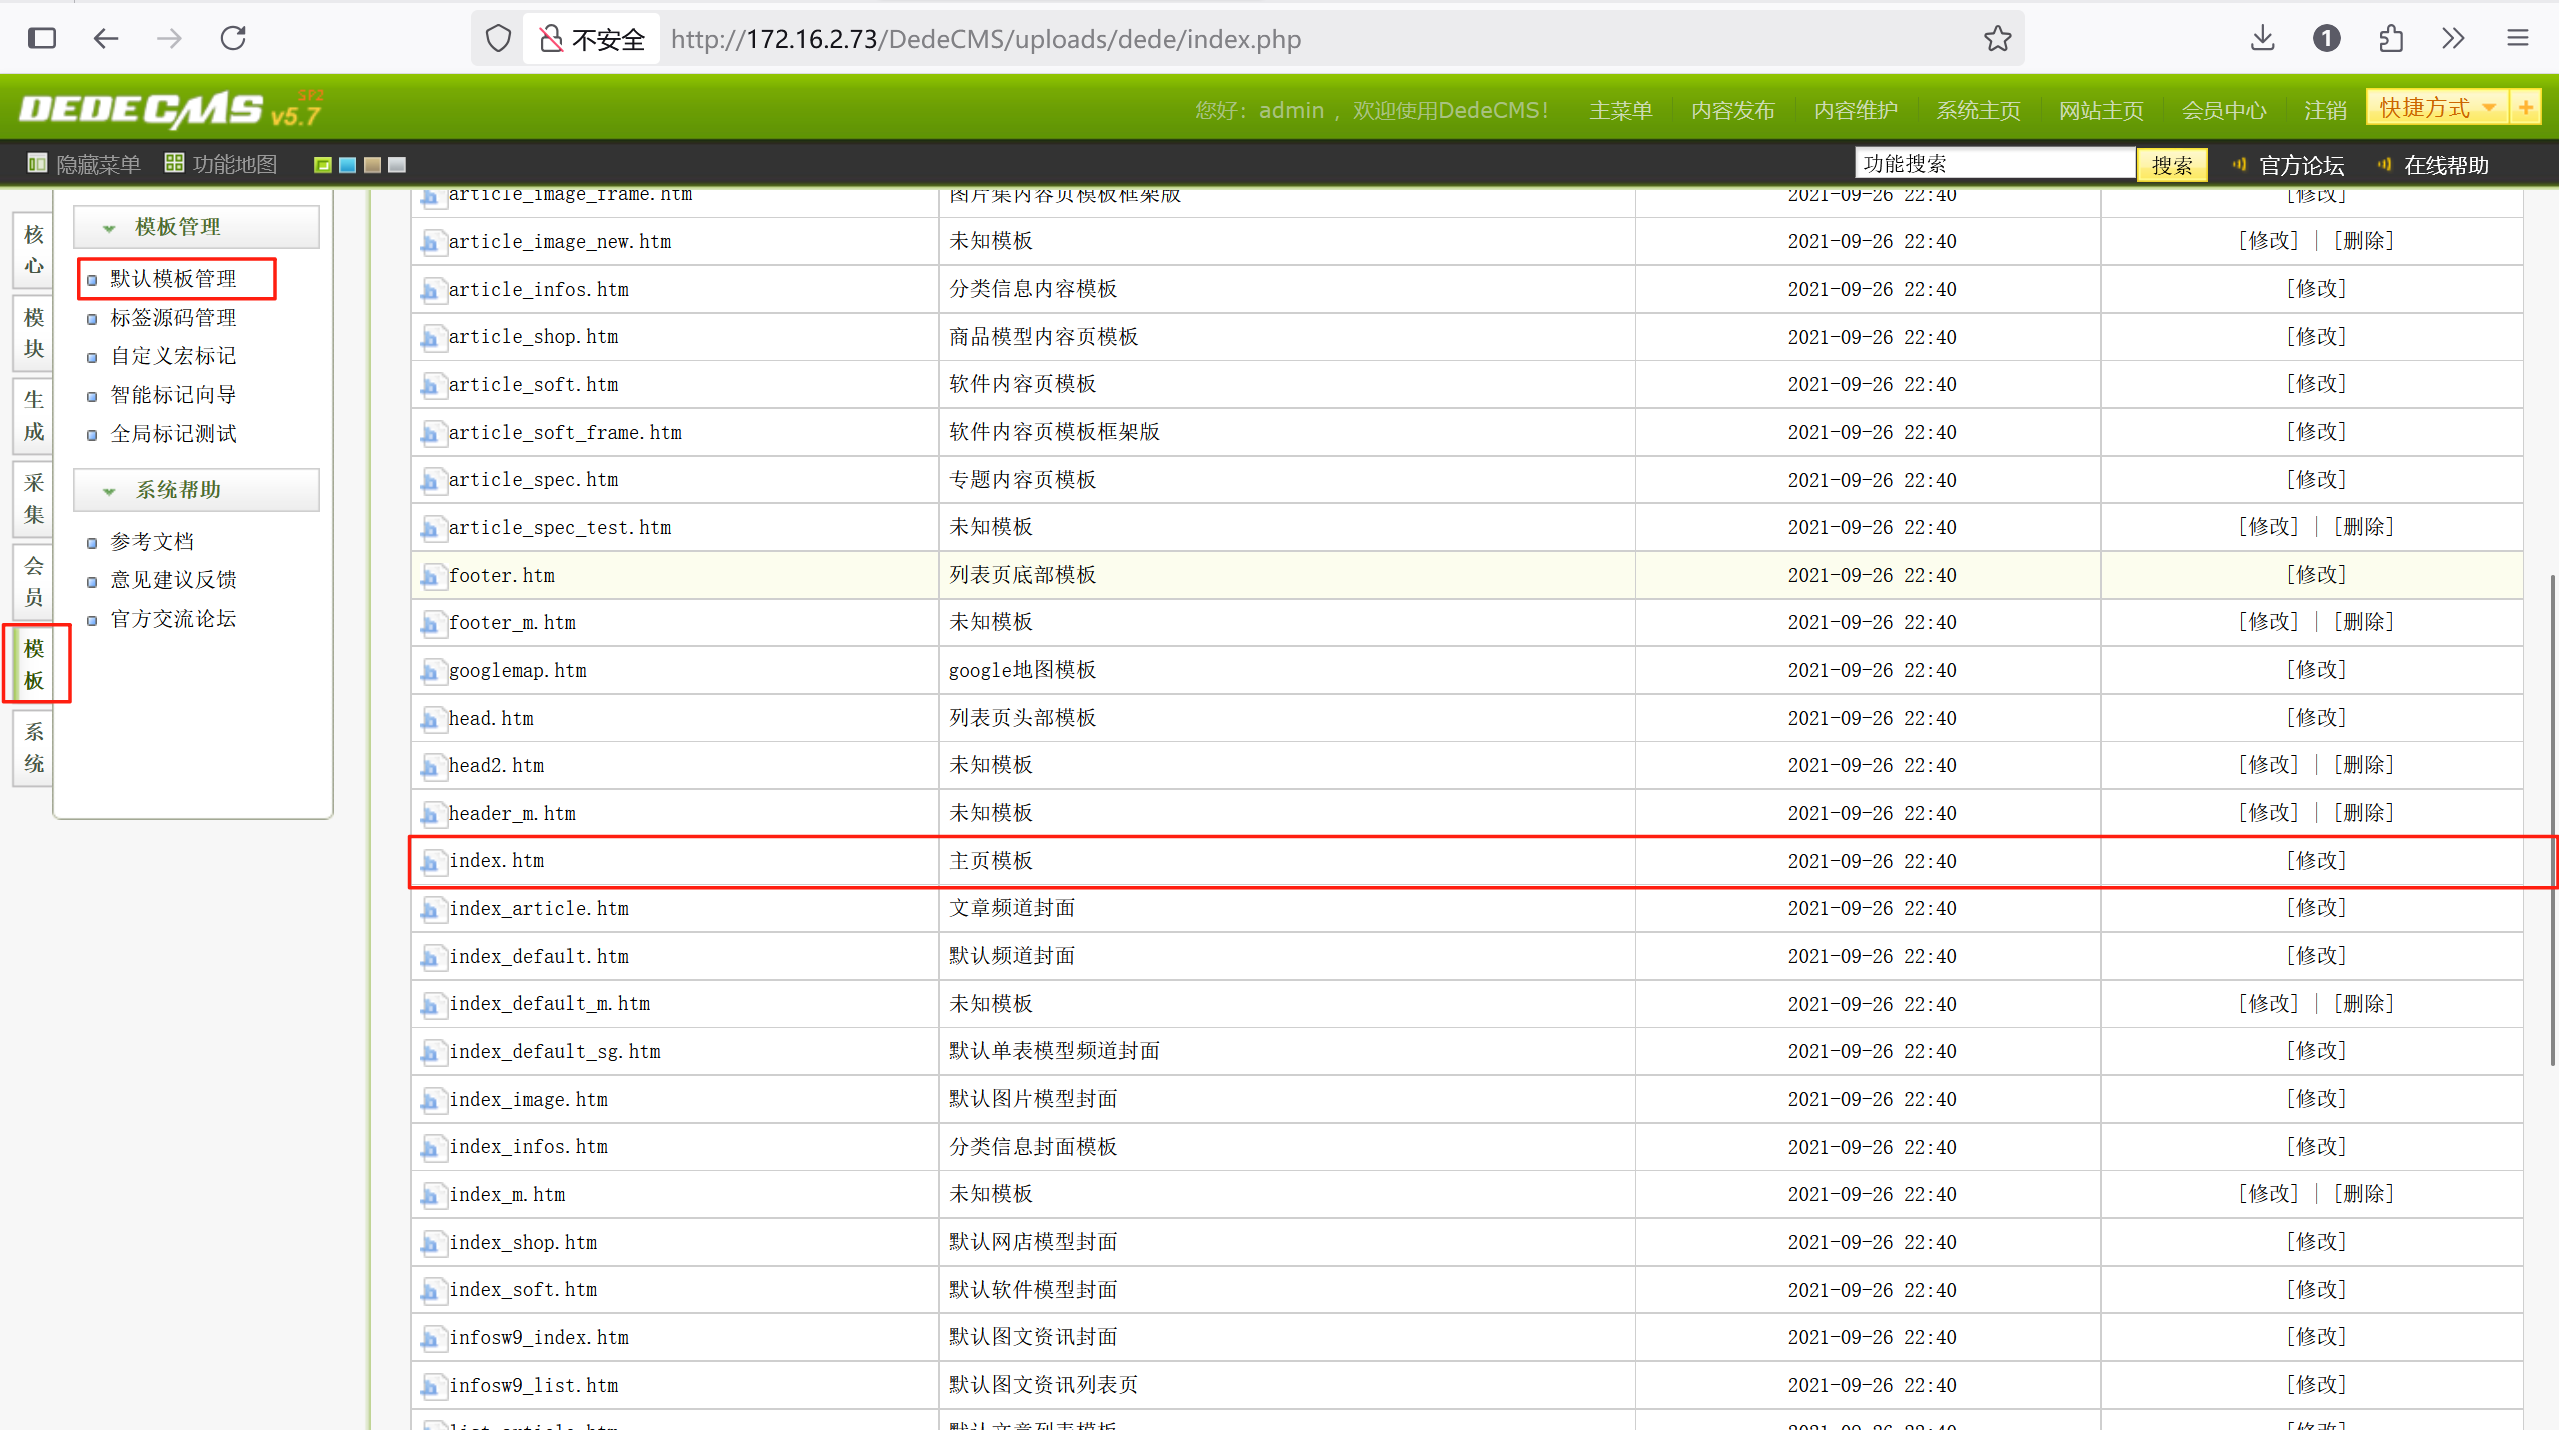Viewport: 2559px width, 1430px height.
Task: Switch to the 系统 vertical tab
Action: (33, 748)
